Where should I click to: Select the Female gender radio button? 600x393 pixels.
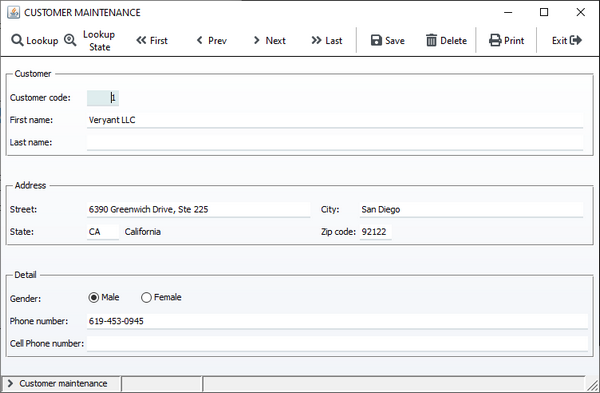(146, 297)
